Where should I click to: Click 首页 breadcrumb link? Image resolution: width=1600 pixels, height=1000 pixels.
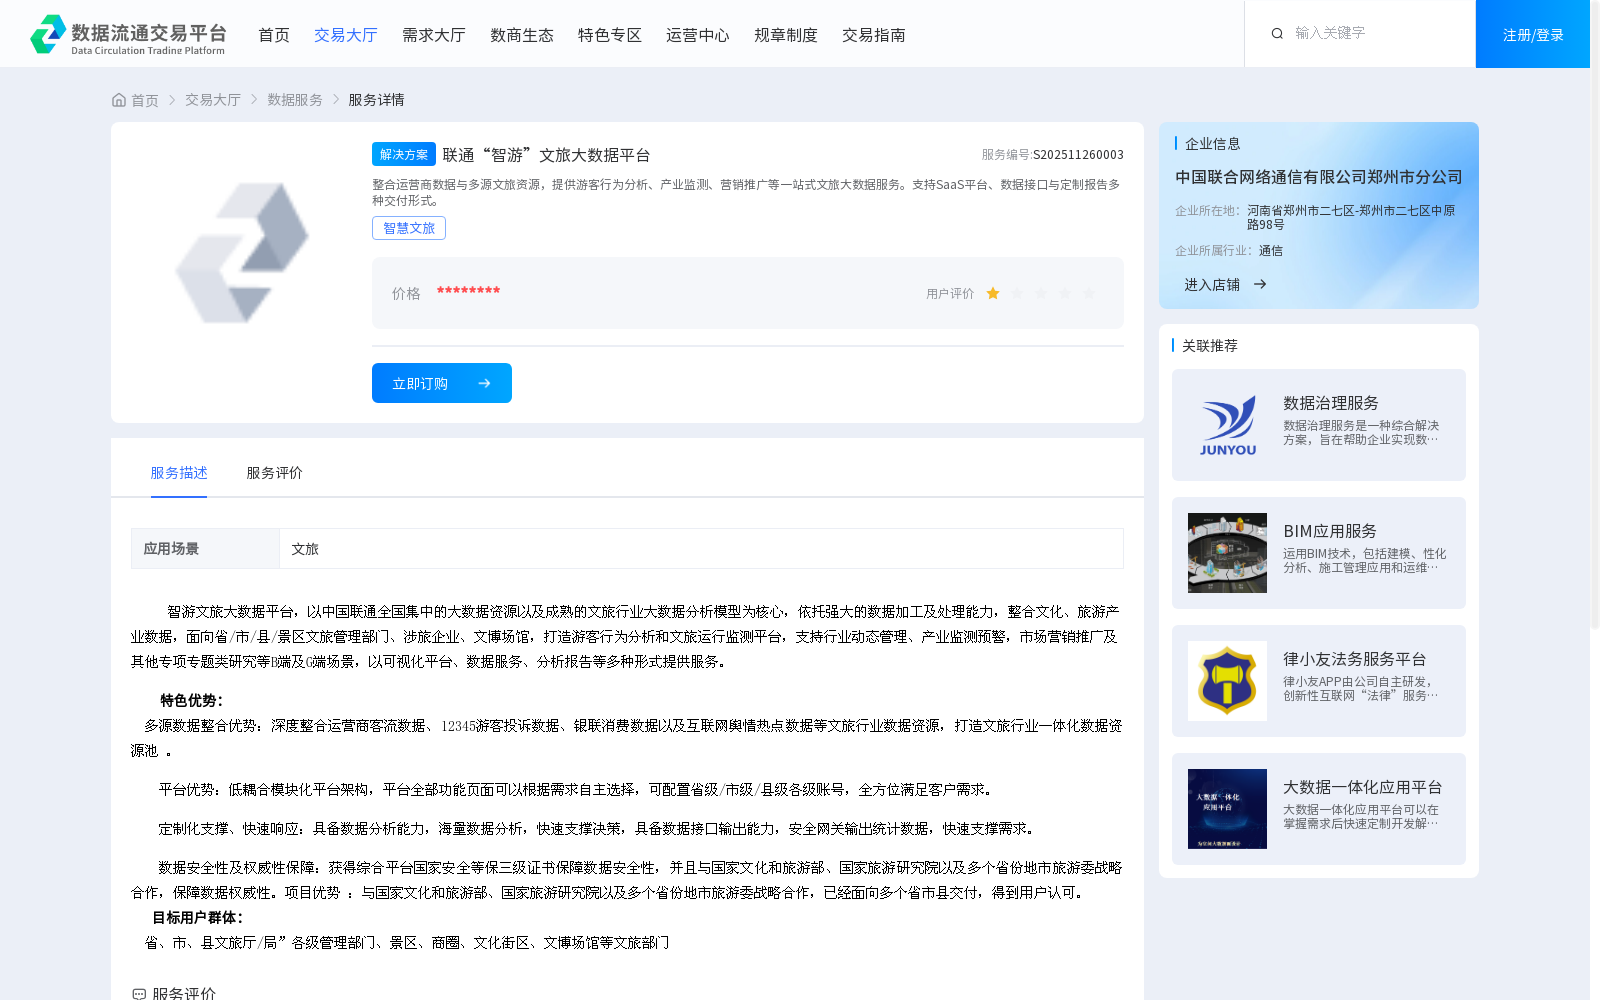[145, 100]
